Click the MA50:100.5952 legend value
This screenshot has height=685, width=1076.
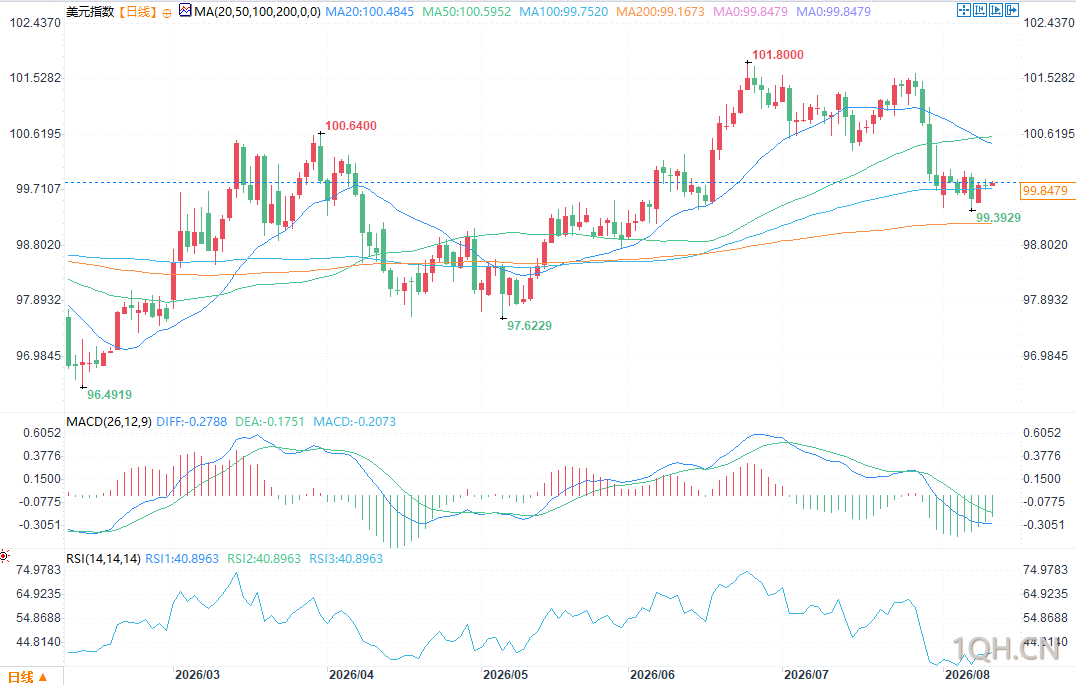pos(467,12)
